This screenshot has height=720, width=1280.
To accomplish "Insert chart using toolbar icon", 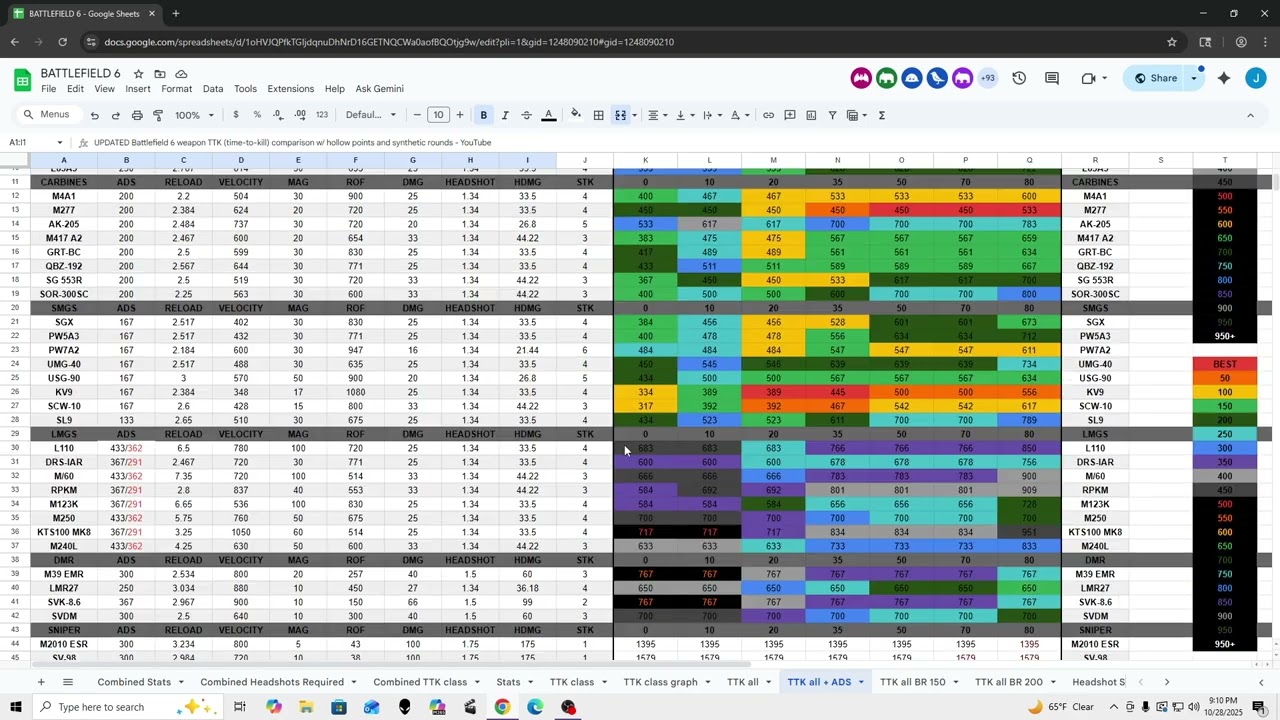I will [811, 115].
